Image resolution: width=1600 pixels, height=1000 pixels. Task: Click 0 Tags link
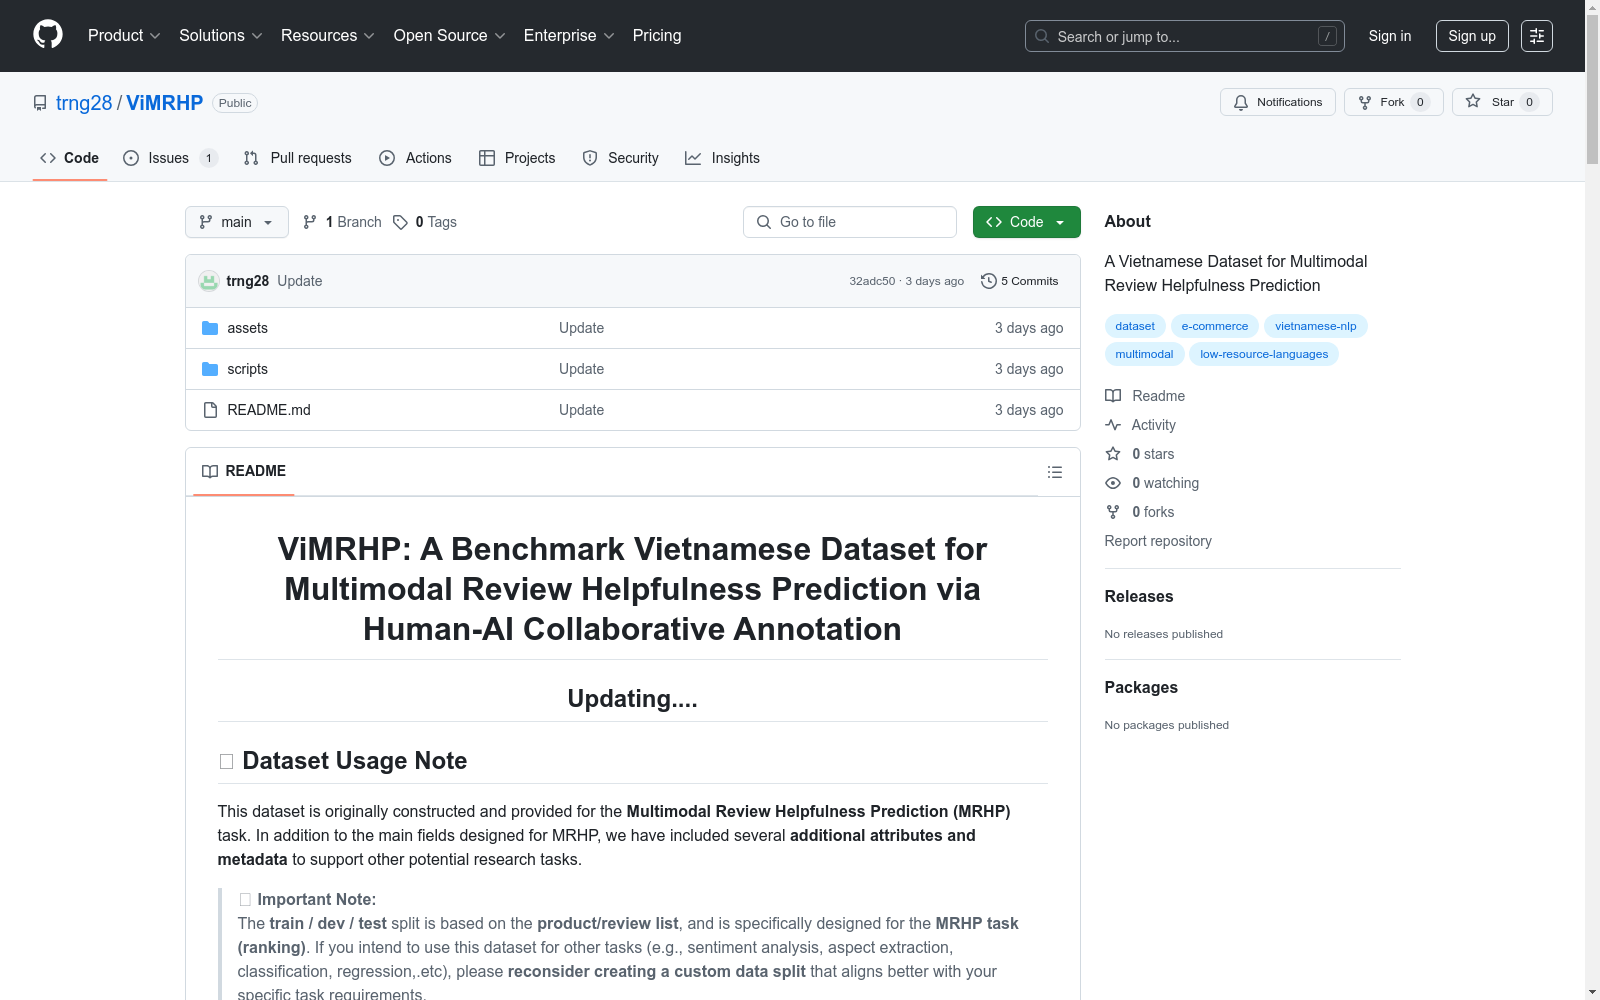coord(425,222)
